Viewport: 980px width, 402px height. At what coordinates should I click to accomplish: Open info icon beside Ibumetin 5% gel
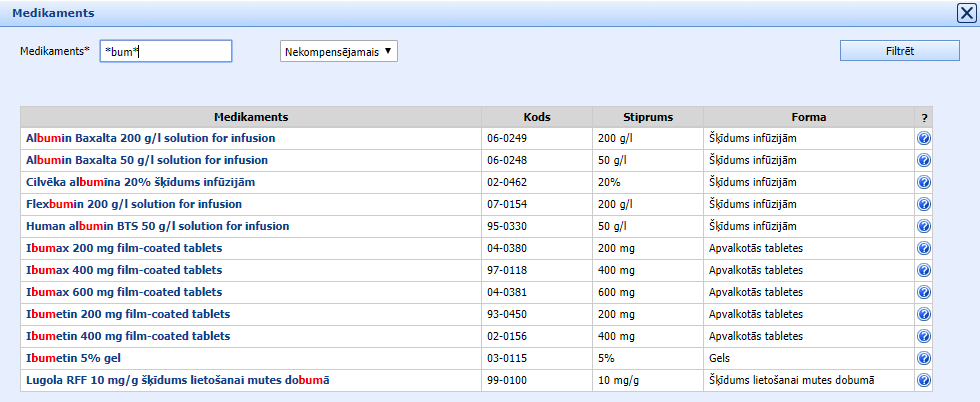tap(924, 358)
